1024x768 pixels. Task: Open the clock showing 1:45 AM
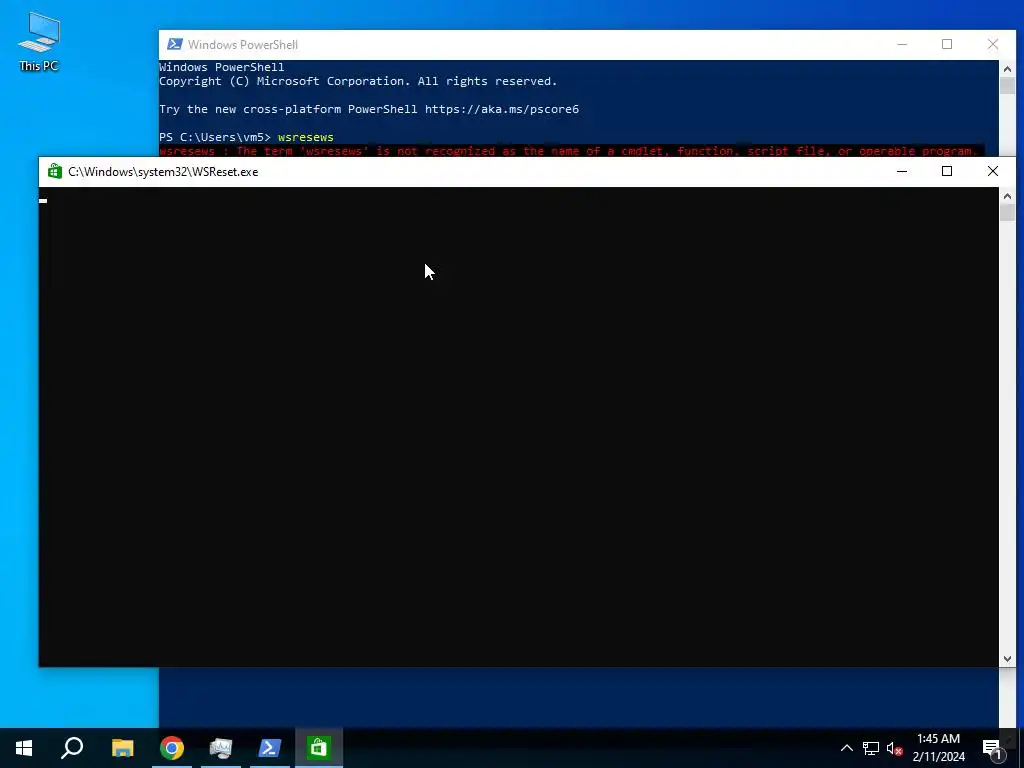pos(938,748)
